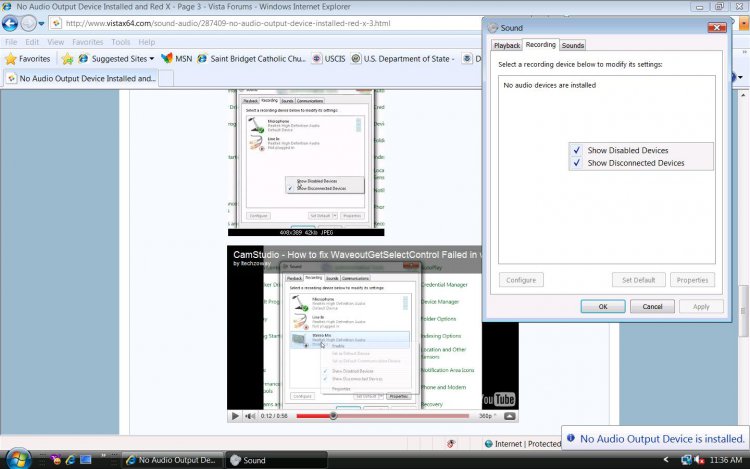
Task: Open the Favorites star button
Action: pyautogui.click(x=28, y=59)
